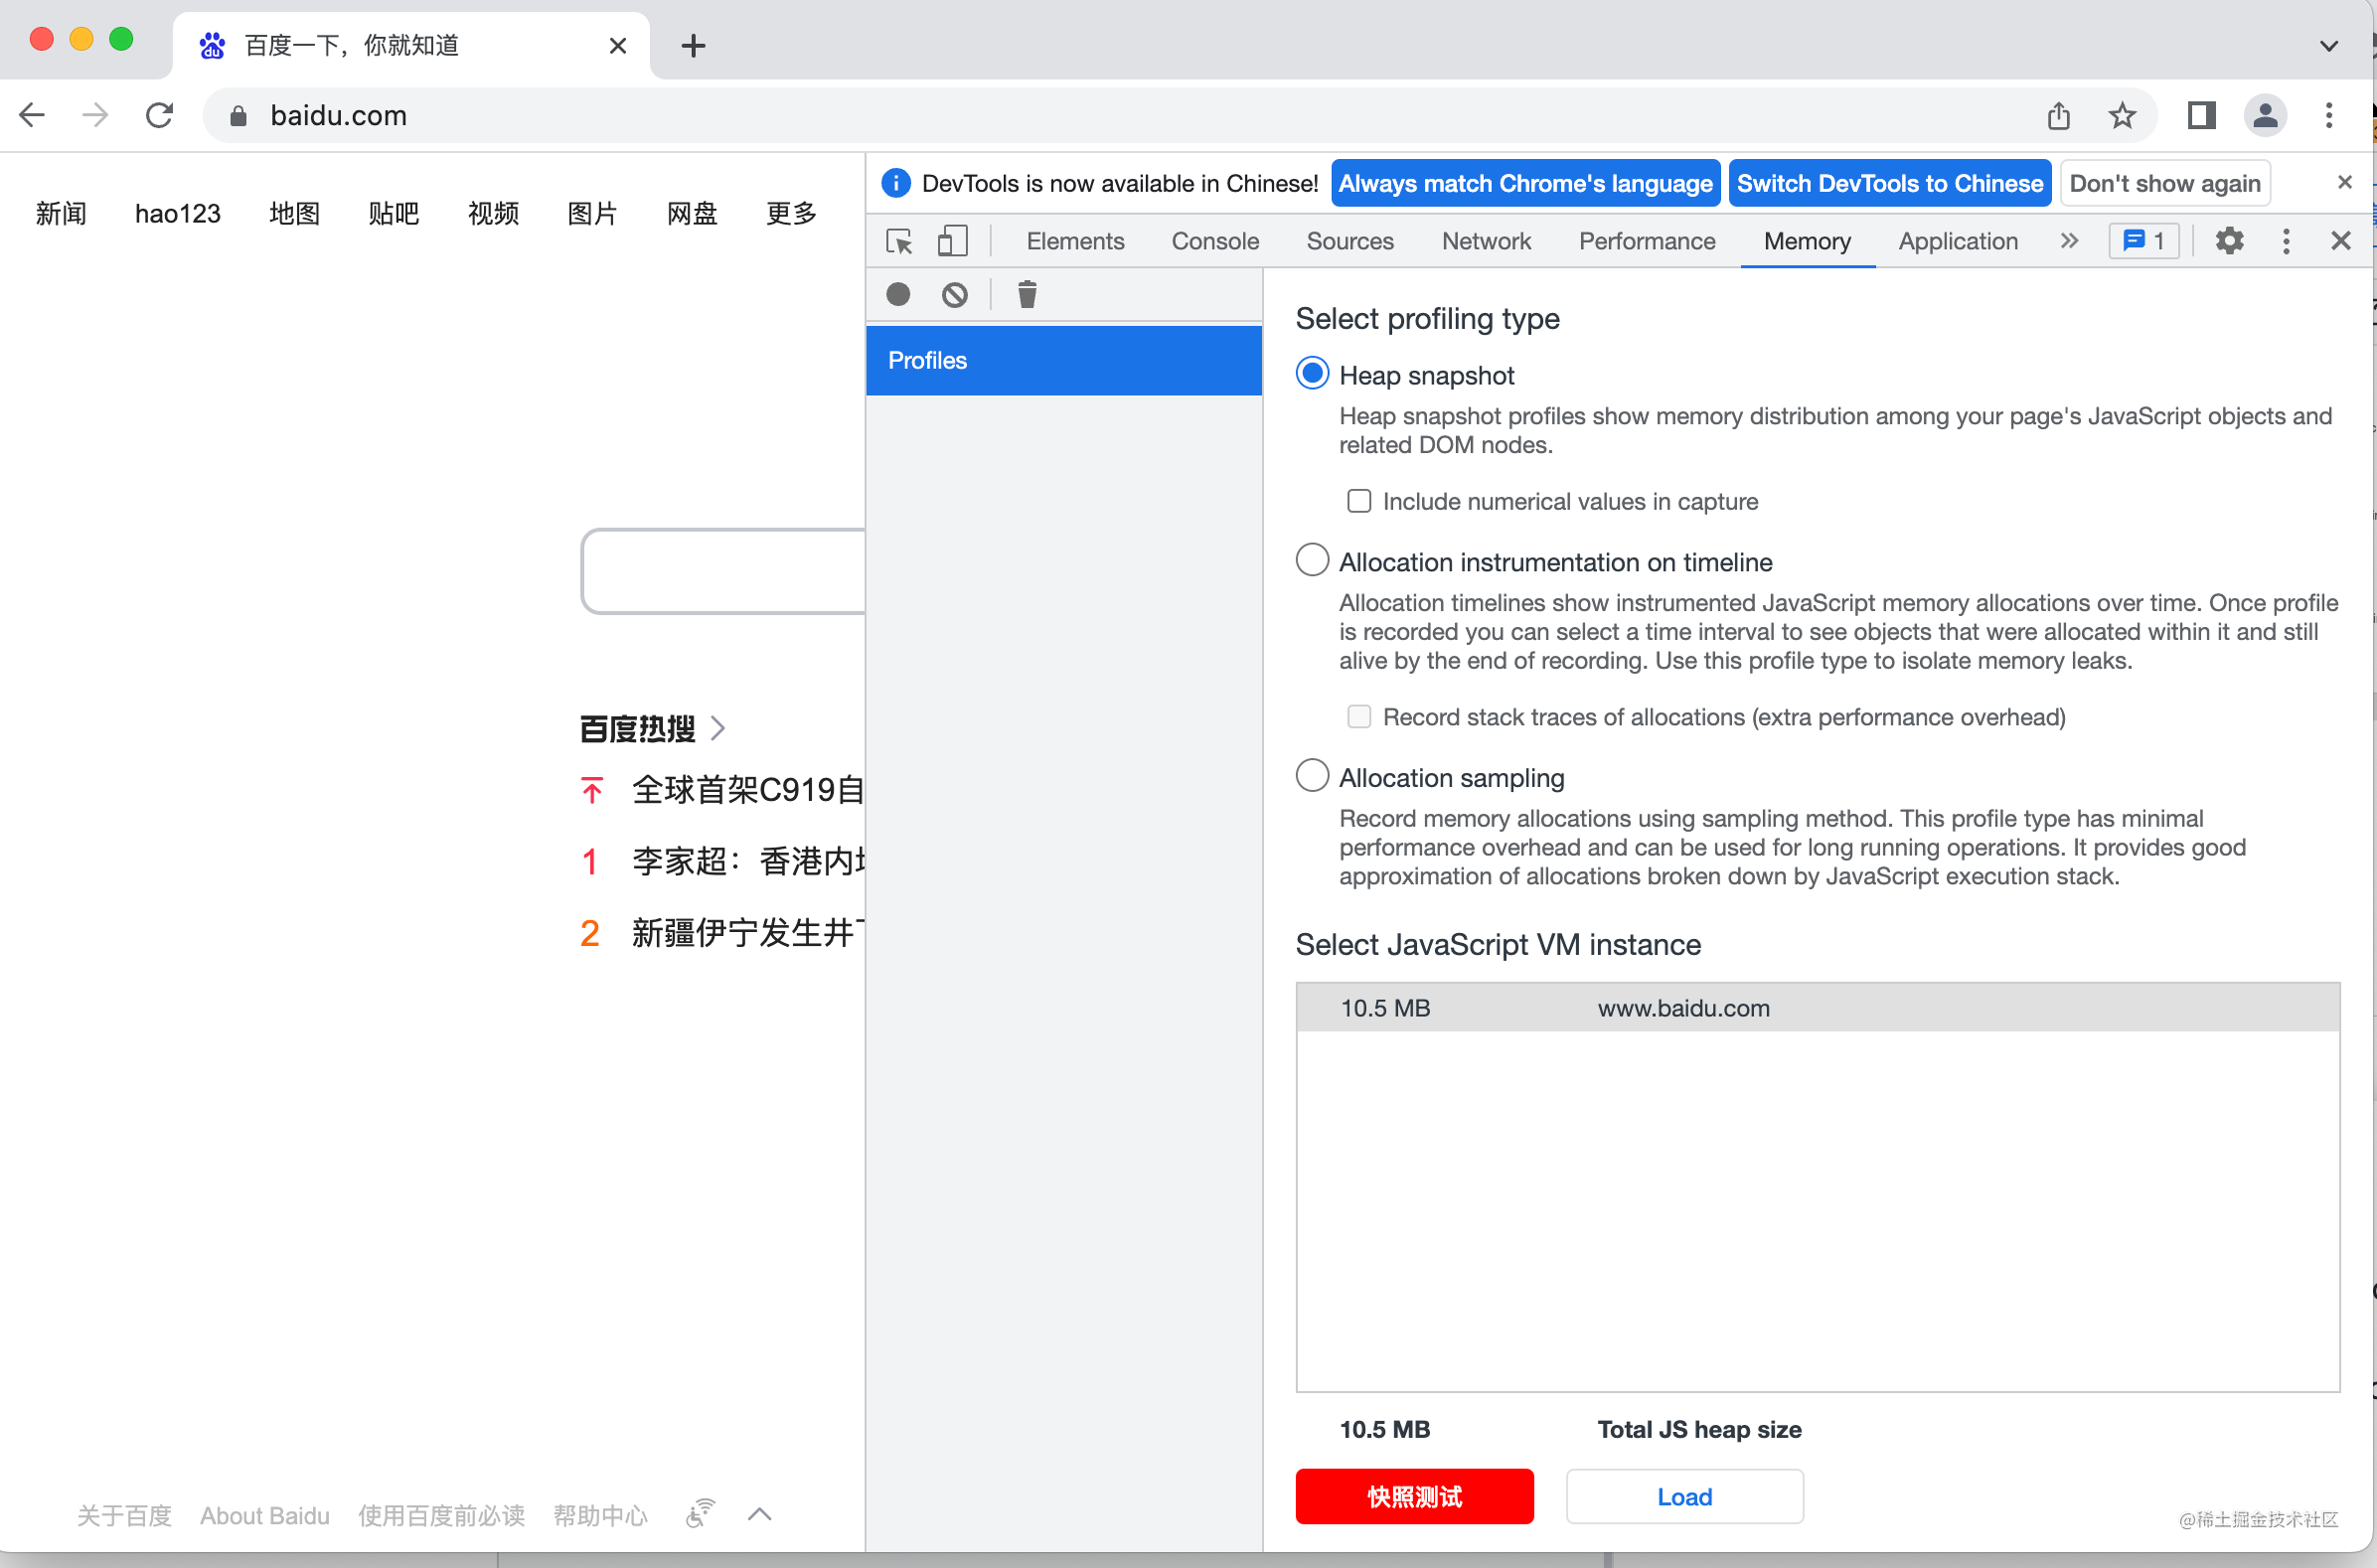Click the clear all profiles icon
Viewport: 2377px width, 1568px height.
(954, 294)
